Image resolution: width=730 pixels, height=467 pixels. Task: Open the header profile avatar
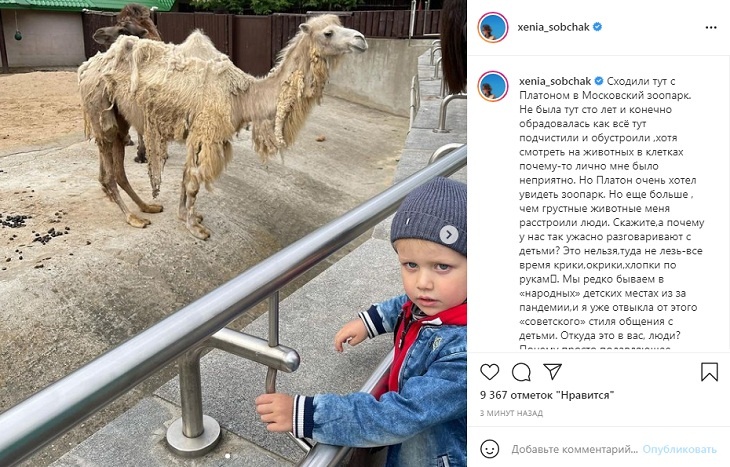pyautogui.click(x=493, y=27)
